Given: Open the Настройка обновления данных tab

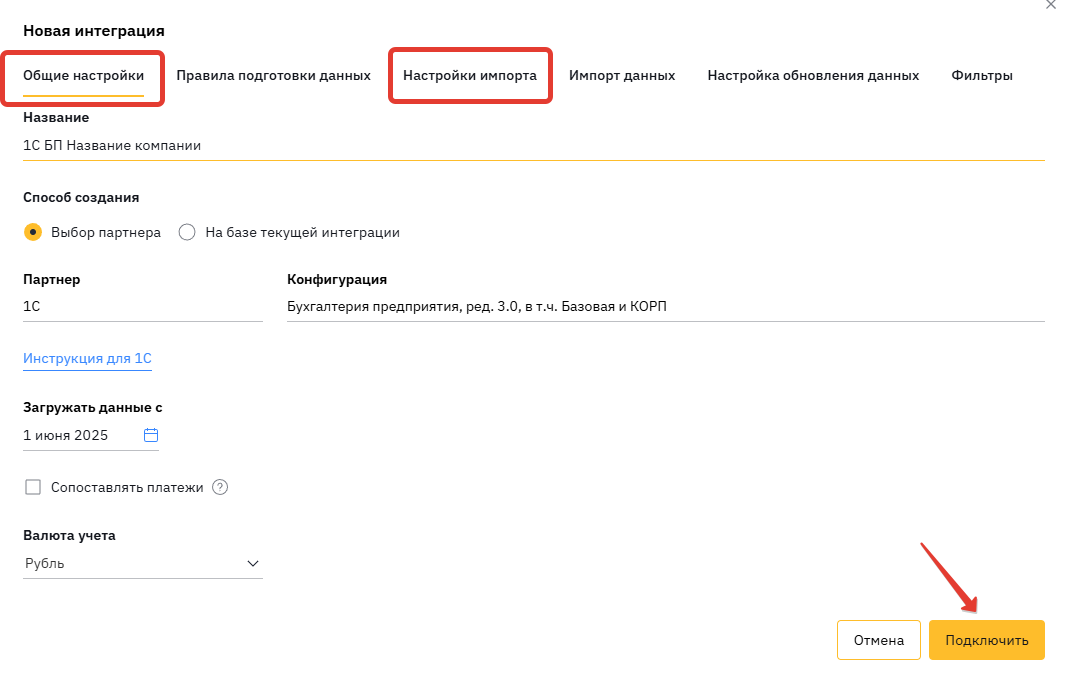Looking at the screenshot, I should [x=813, y=75].
